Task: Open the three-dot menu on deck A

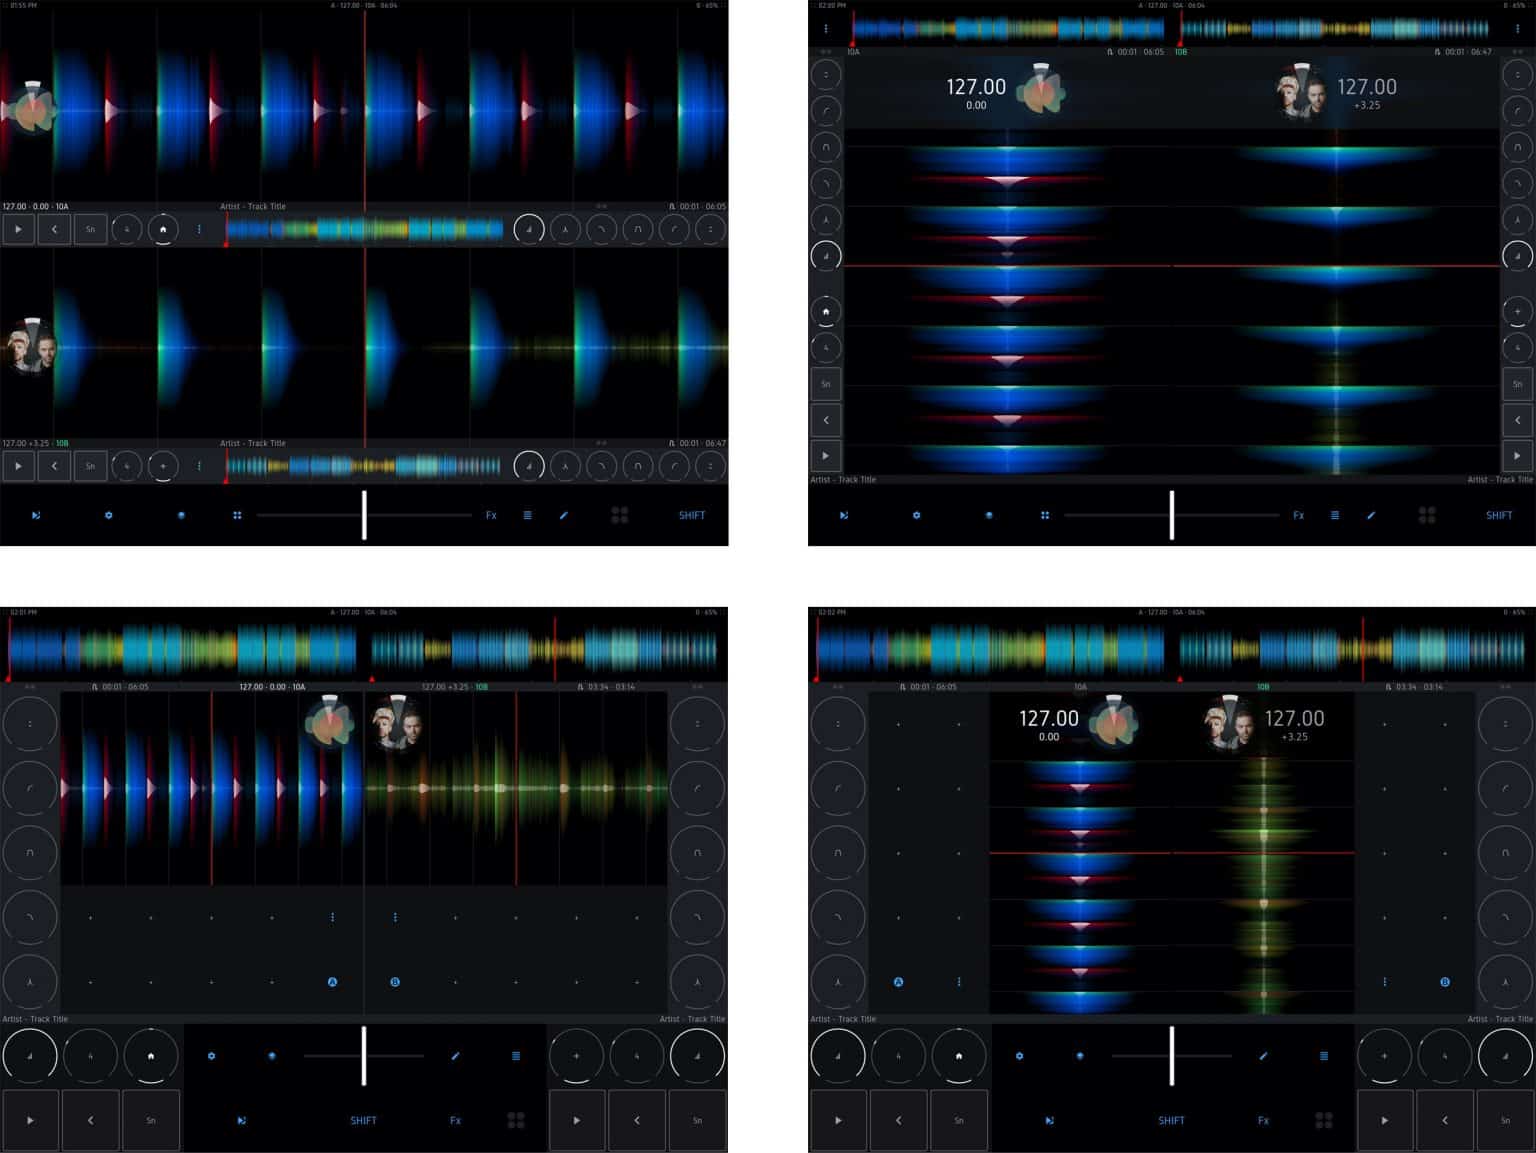Action: [198, 228]
